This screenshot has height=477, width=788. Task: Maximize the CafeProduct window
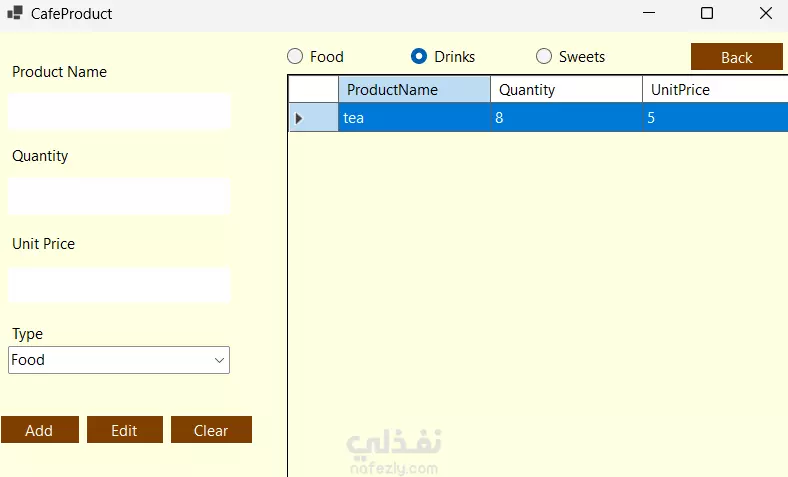(707, 14)
